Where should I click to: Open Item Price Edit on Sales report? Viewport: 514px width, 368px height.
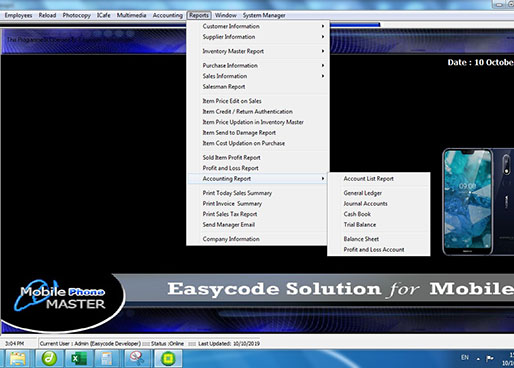click(258, 101)
